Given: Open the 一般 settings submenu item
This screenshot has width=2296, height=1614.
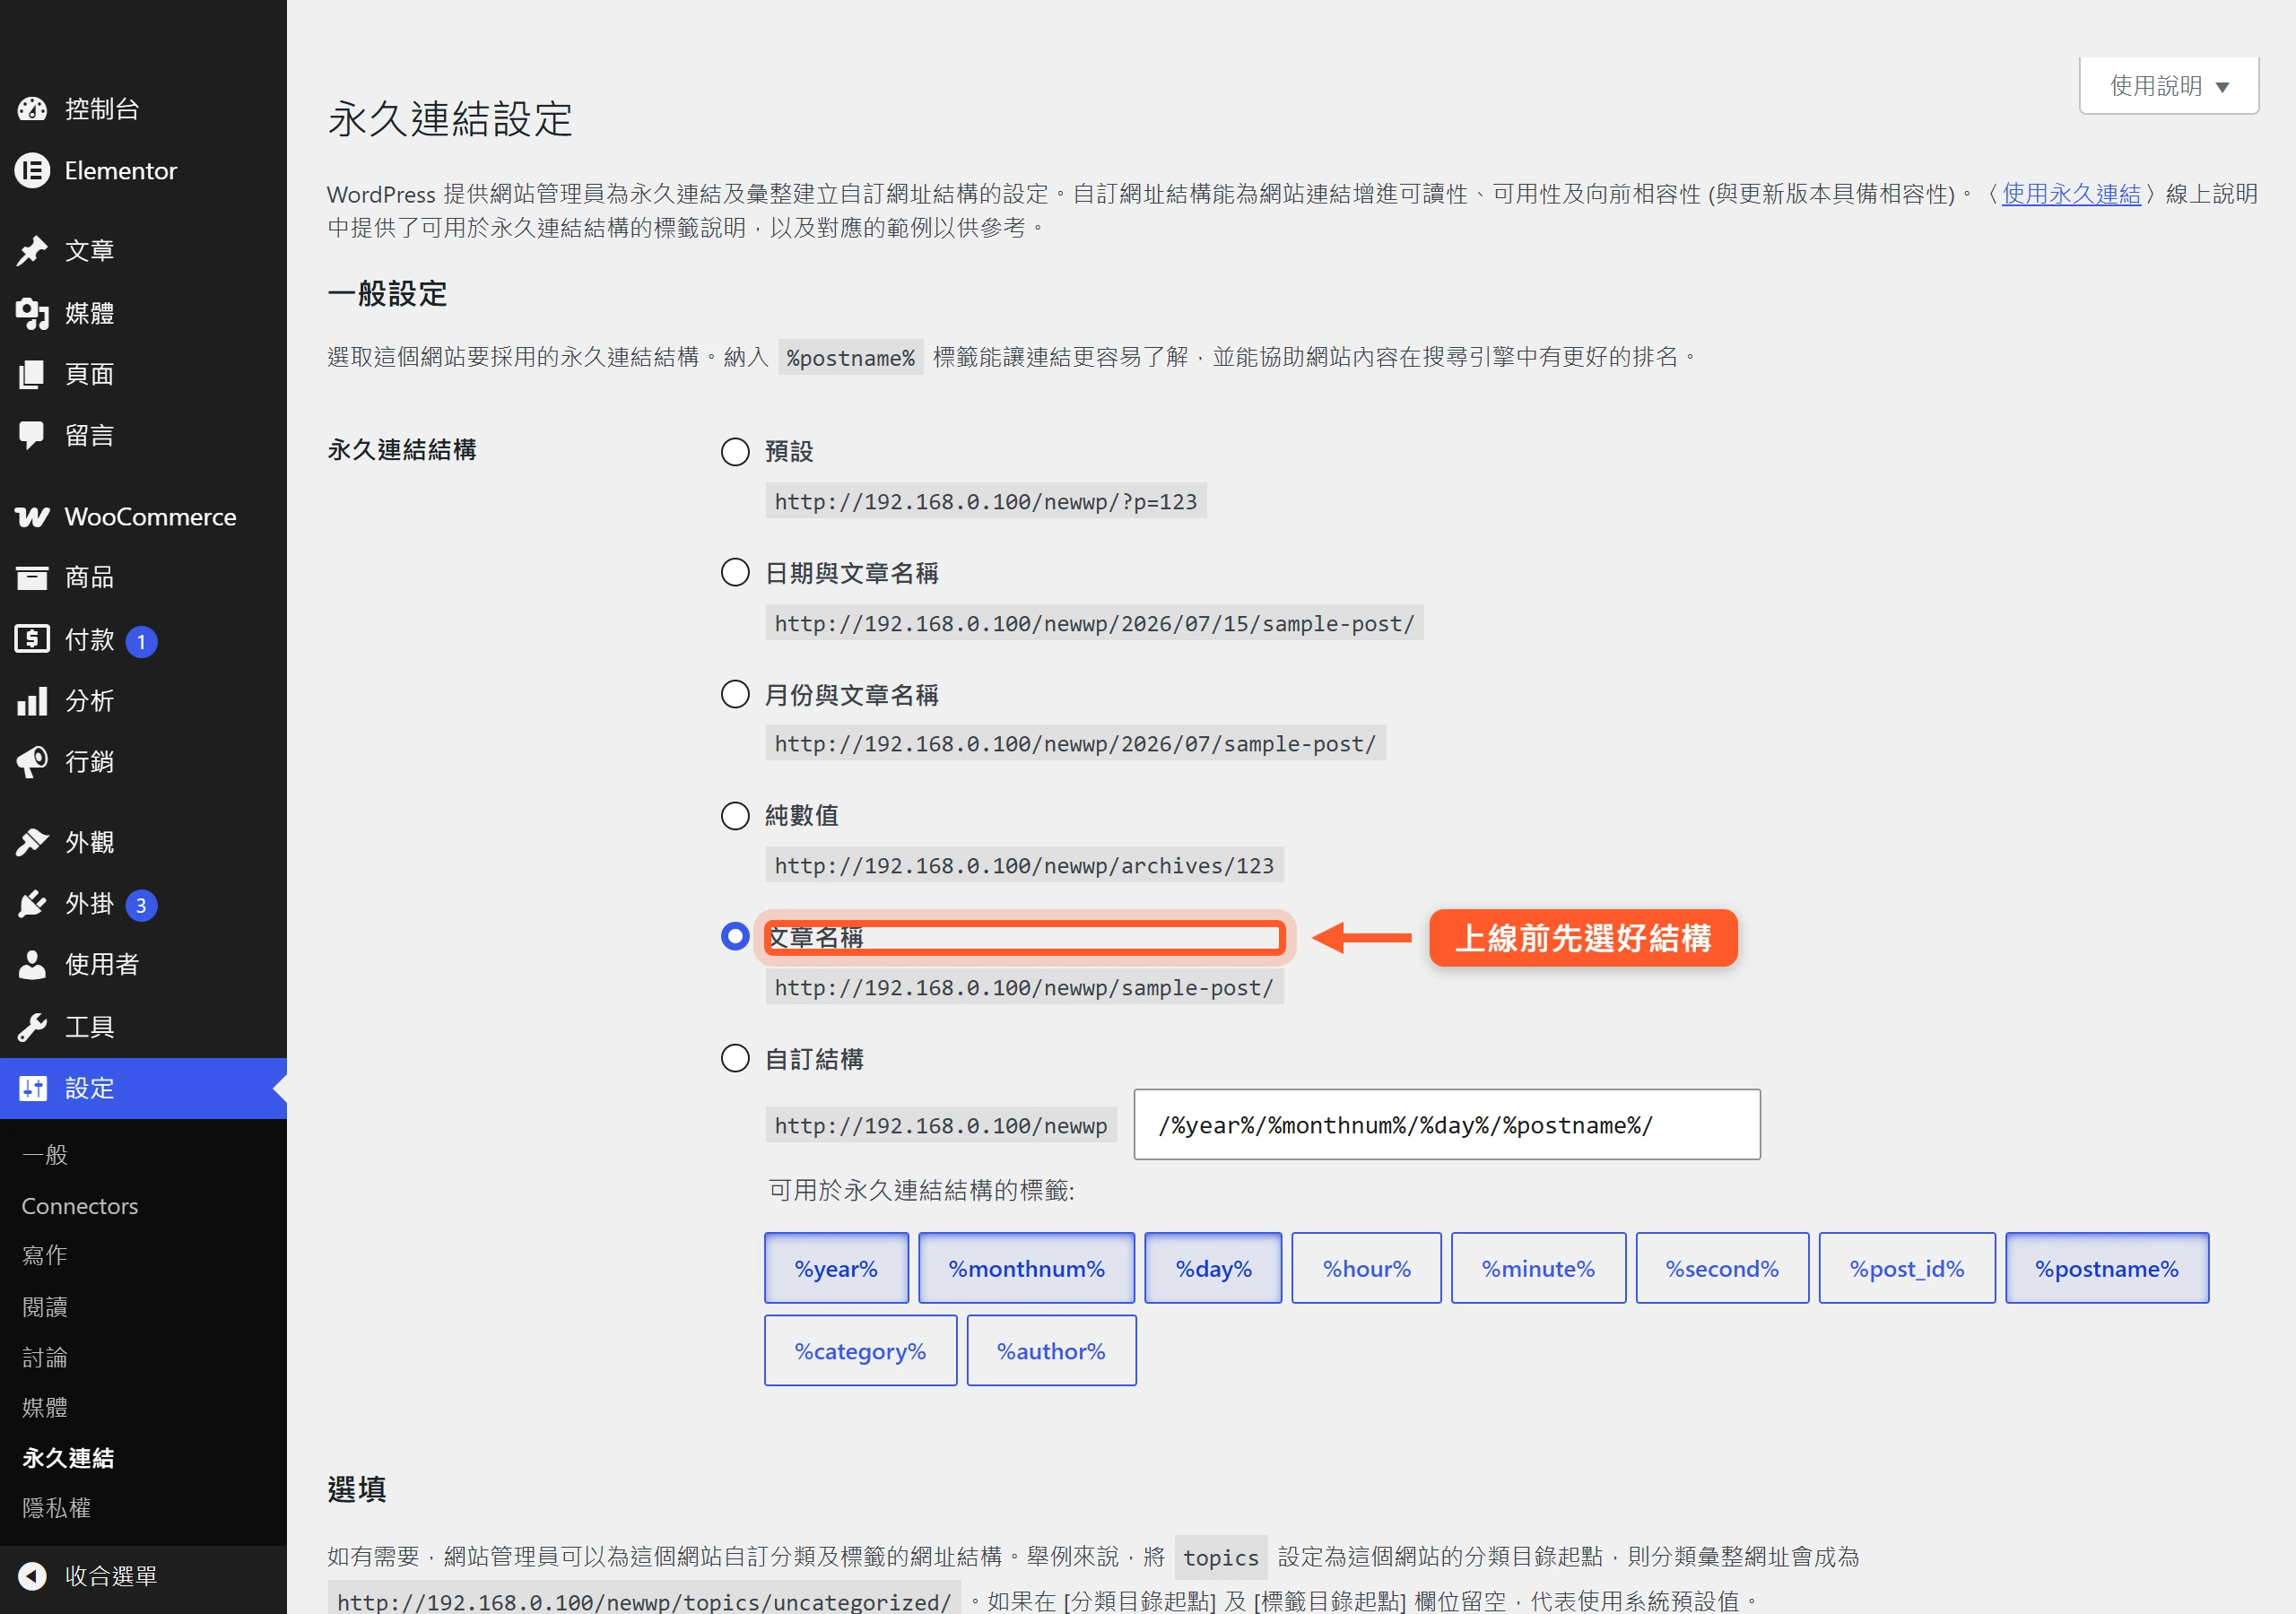Looking at the screenshot, I should click(x=45, y=1155).
